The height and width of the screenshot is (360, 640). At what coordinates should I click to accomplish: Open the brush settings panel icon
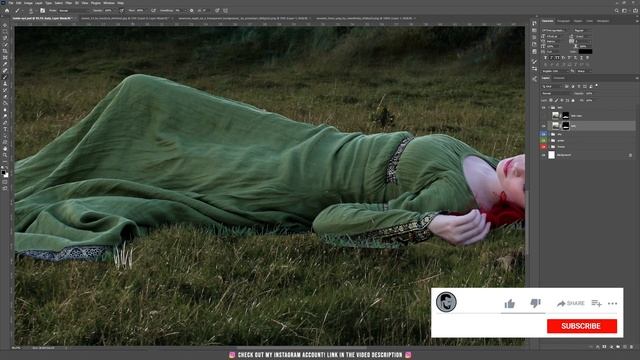[42, 11]
